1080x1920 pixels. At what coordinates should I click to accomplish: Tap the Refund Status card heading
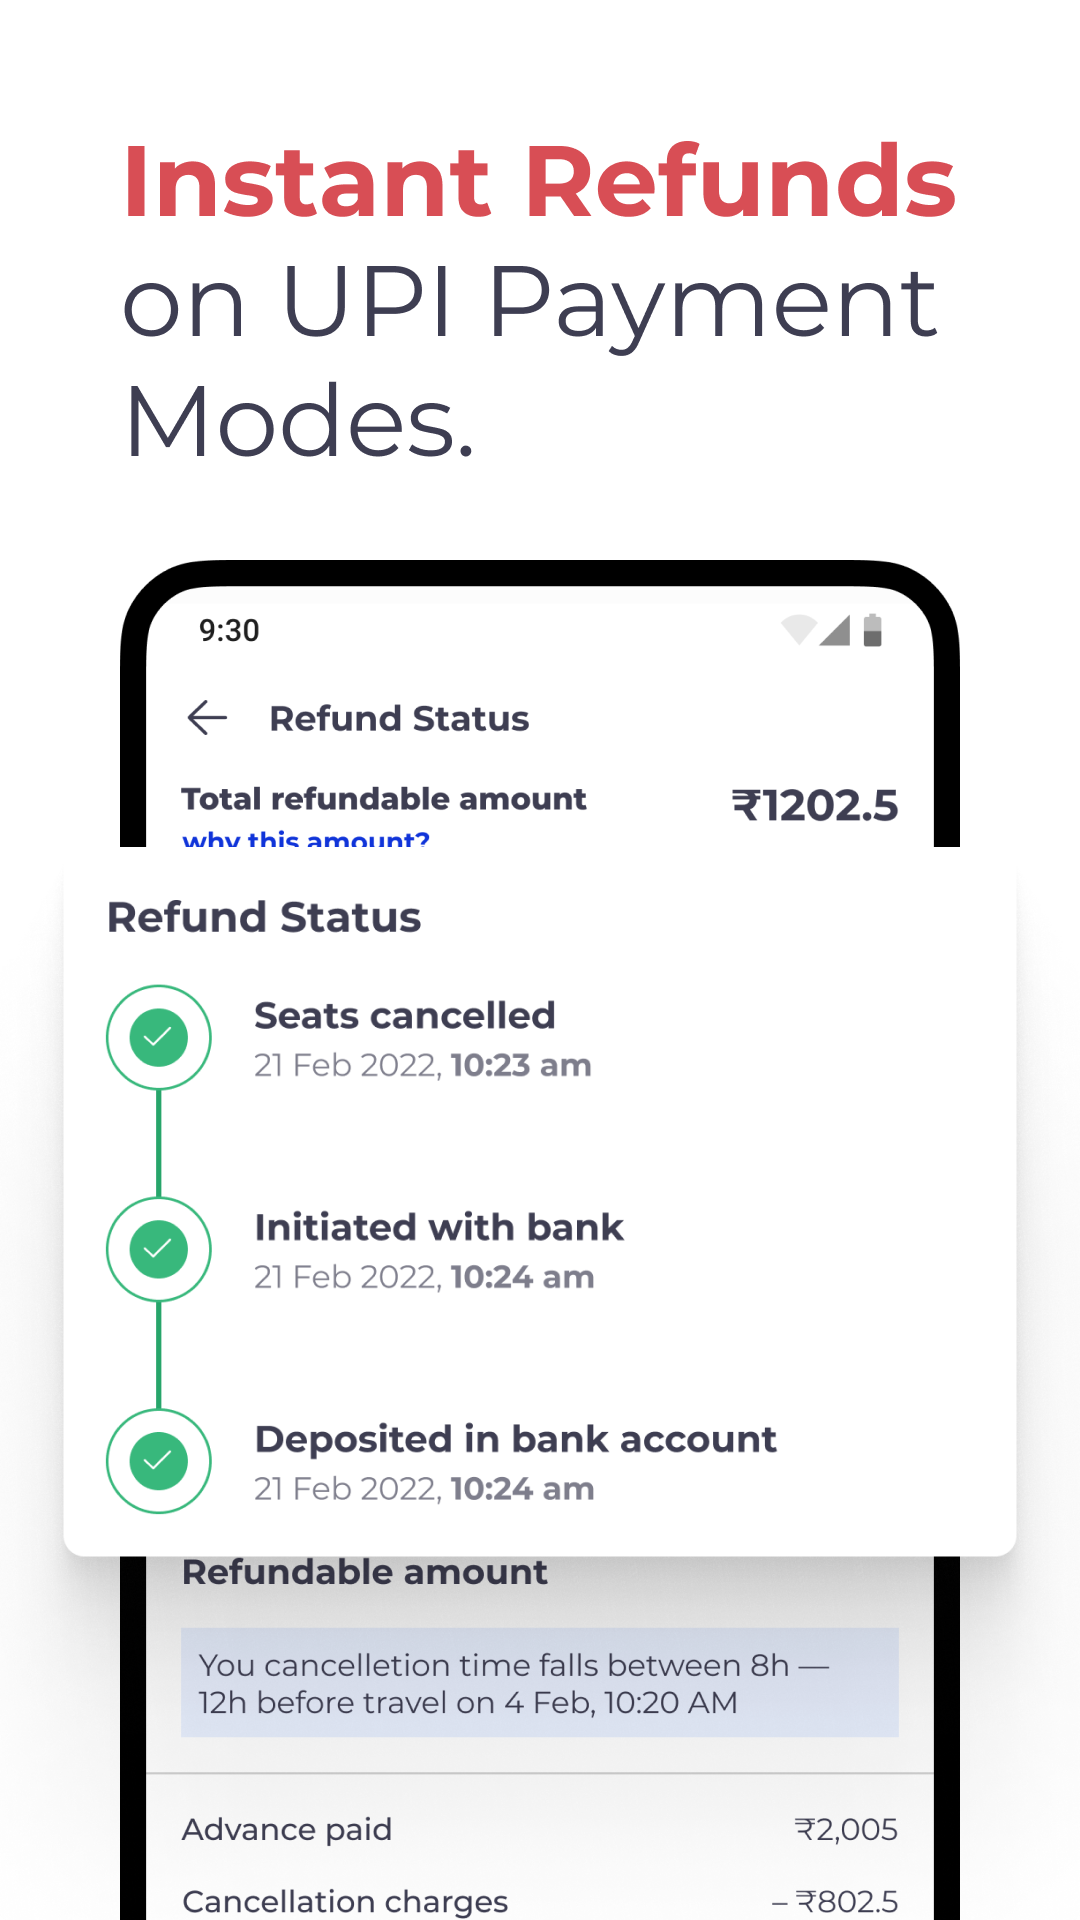click(264, 917)
